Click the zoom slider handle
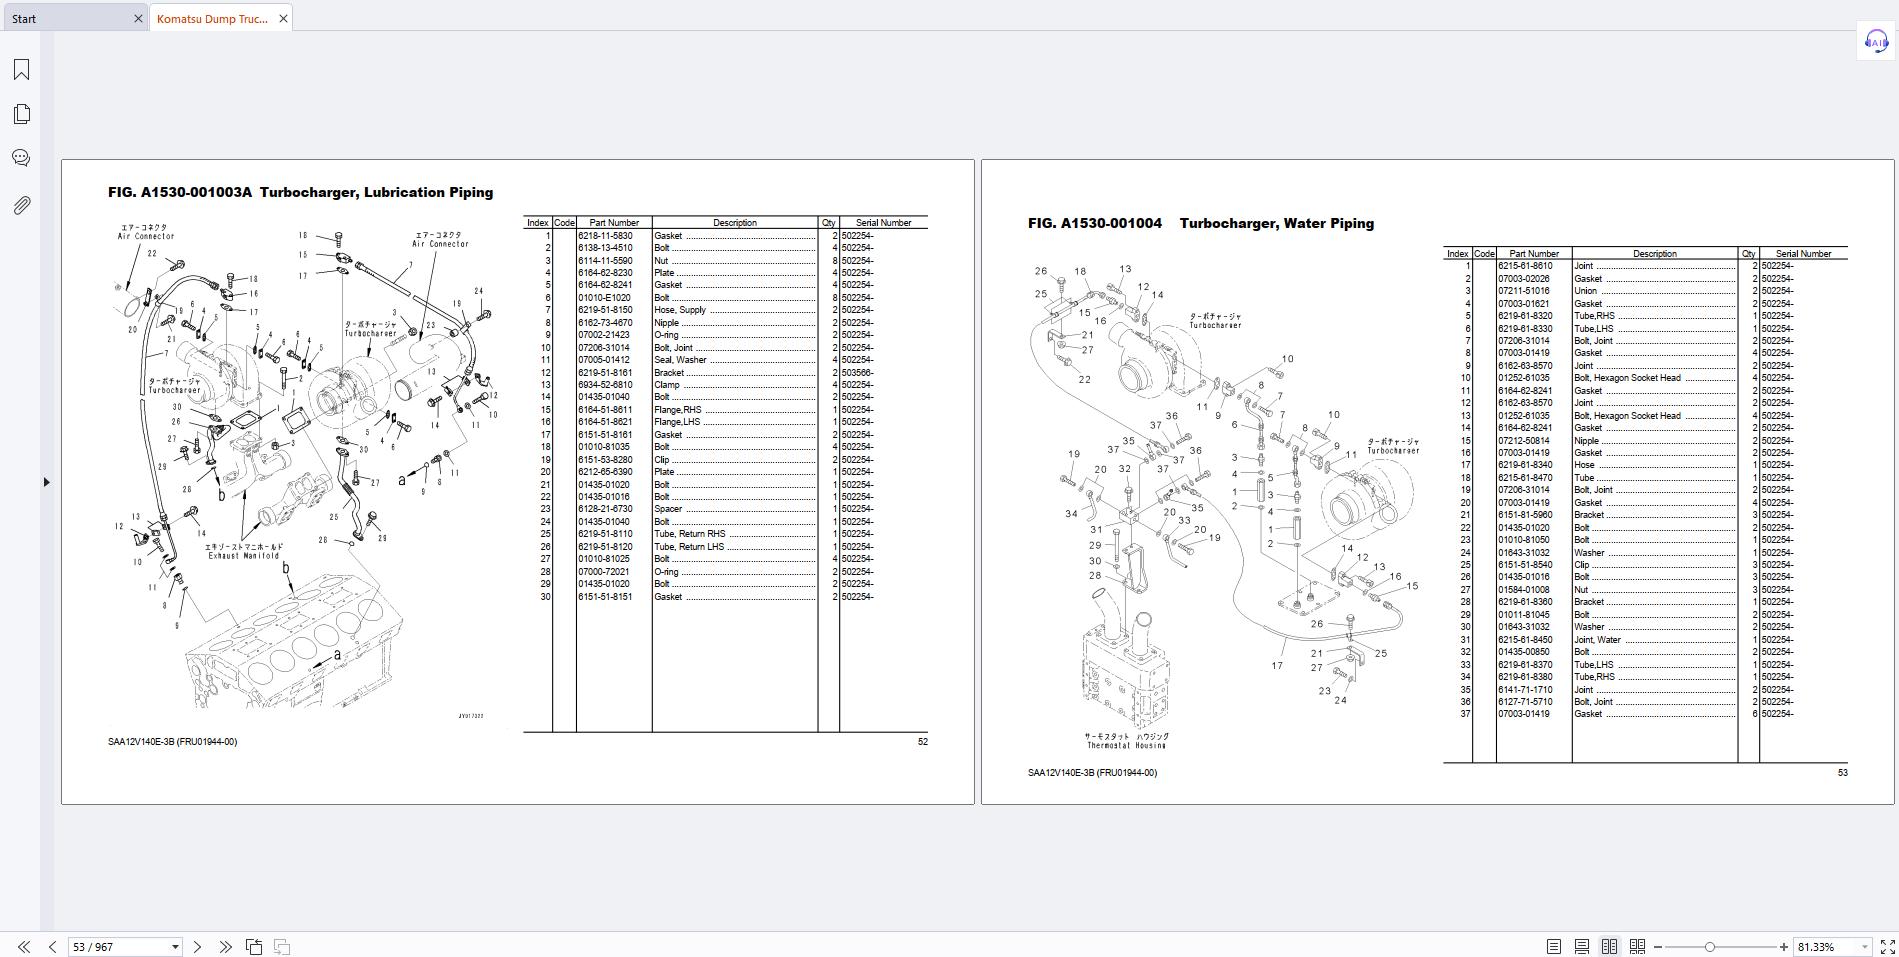This screenshot has width=1899, height=957. point(1710,947)
